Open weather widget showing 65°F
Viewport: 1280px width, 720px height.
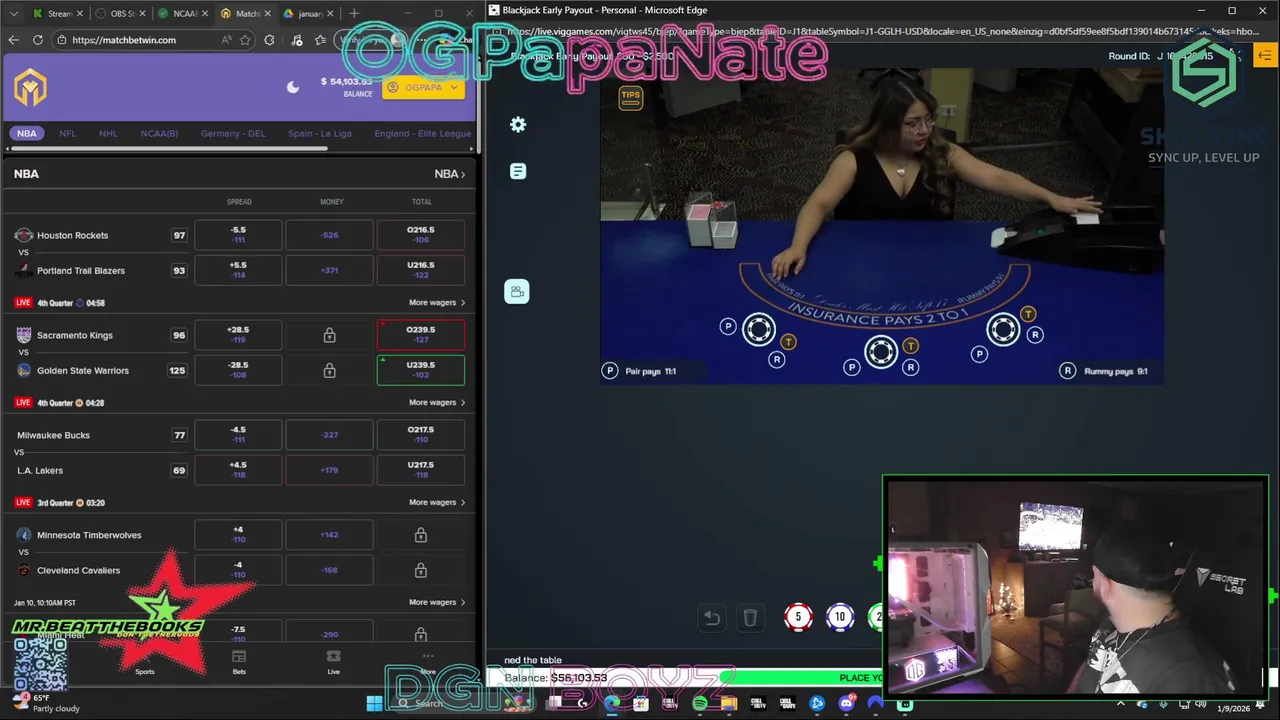pos(47,703)
